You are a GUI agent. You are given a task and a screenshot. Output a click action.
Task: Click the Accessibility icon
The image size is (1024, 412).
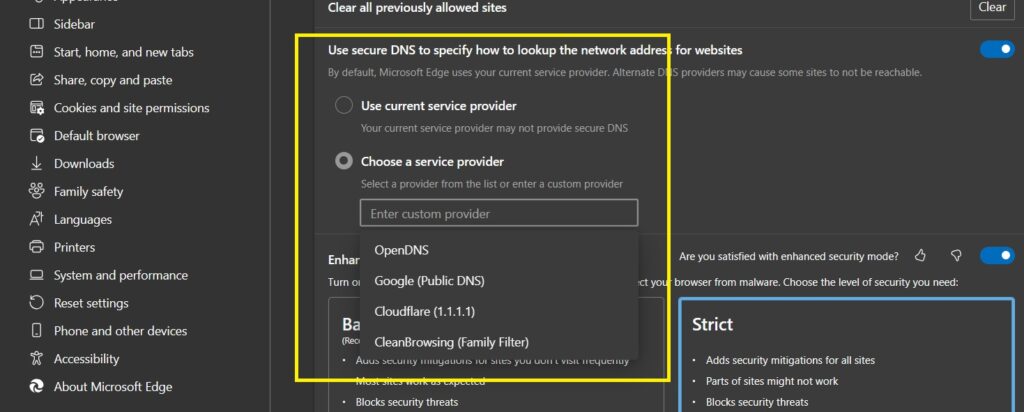click(37, 359)
